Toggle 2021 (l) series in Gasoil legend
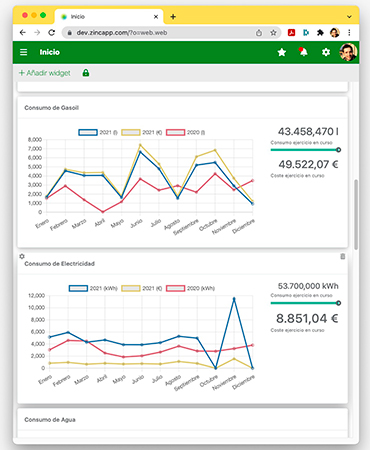The width and height of the screenshot is (370, 450). coord(98,132)
